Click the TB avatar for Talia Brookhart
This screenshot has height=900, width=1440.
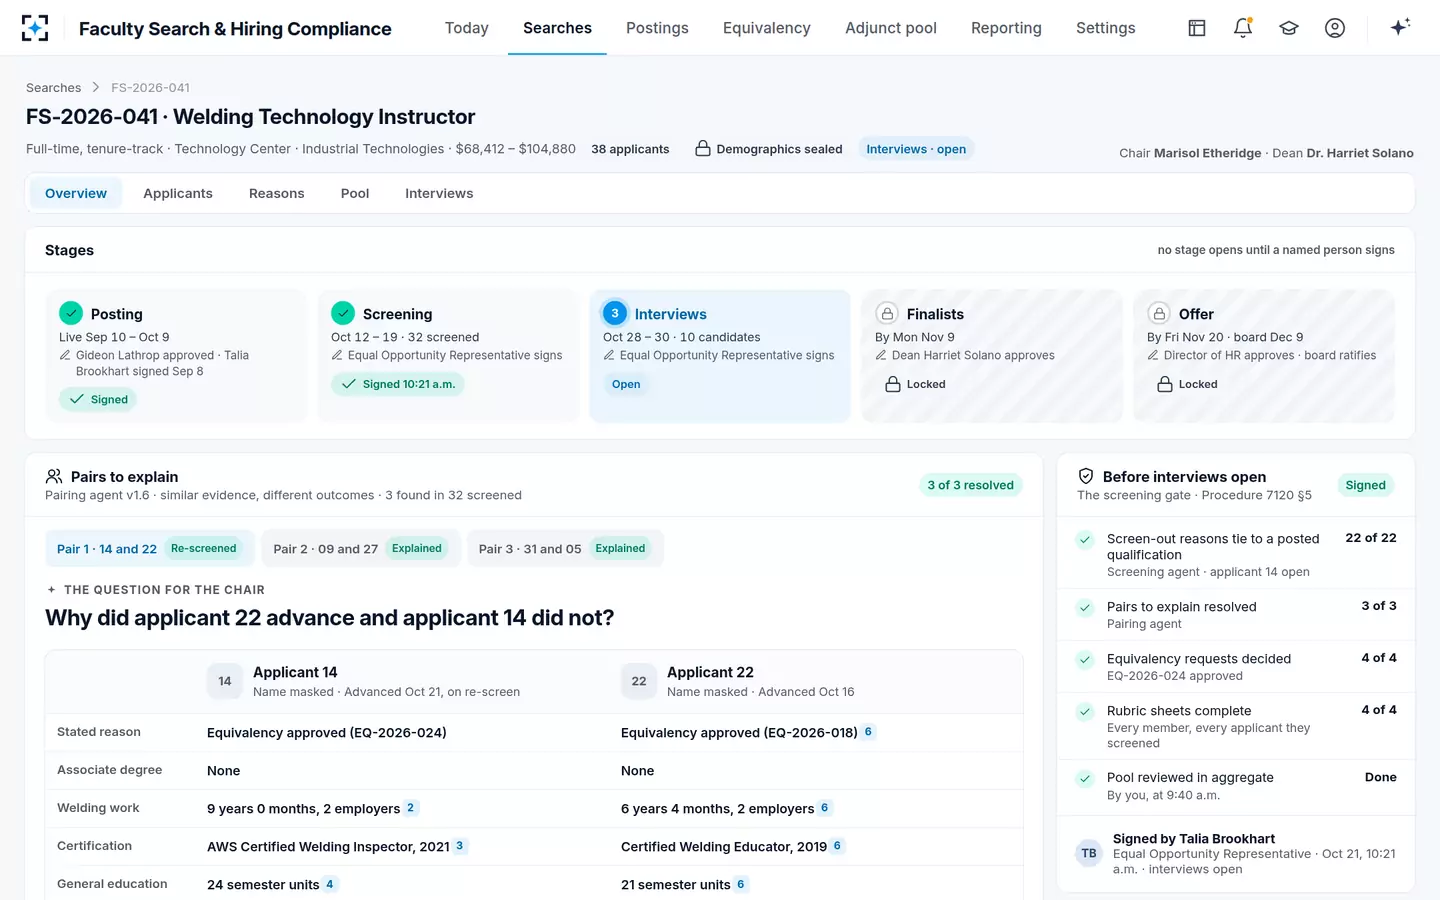tap(1089, 853)
